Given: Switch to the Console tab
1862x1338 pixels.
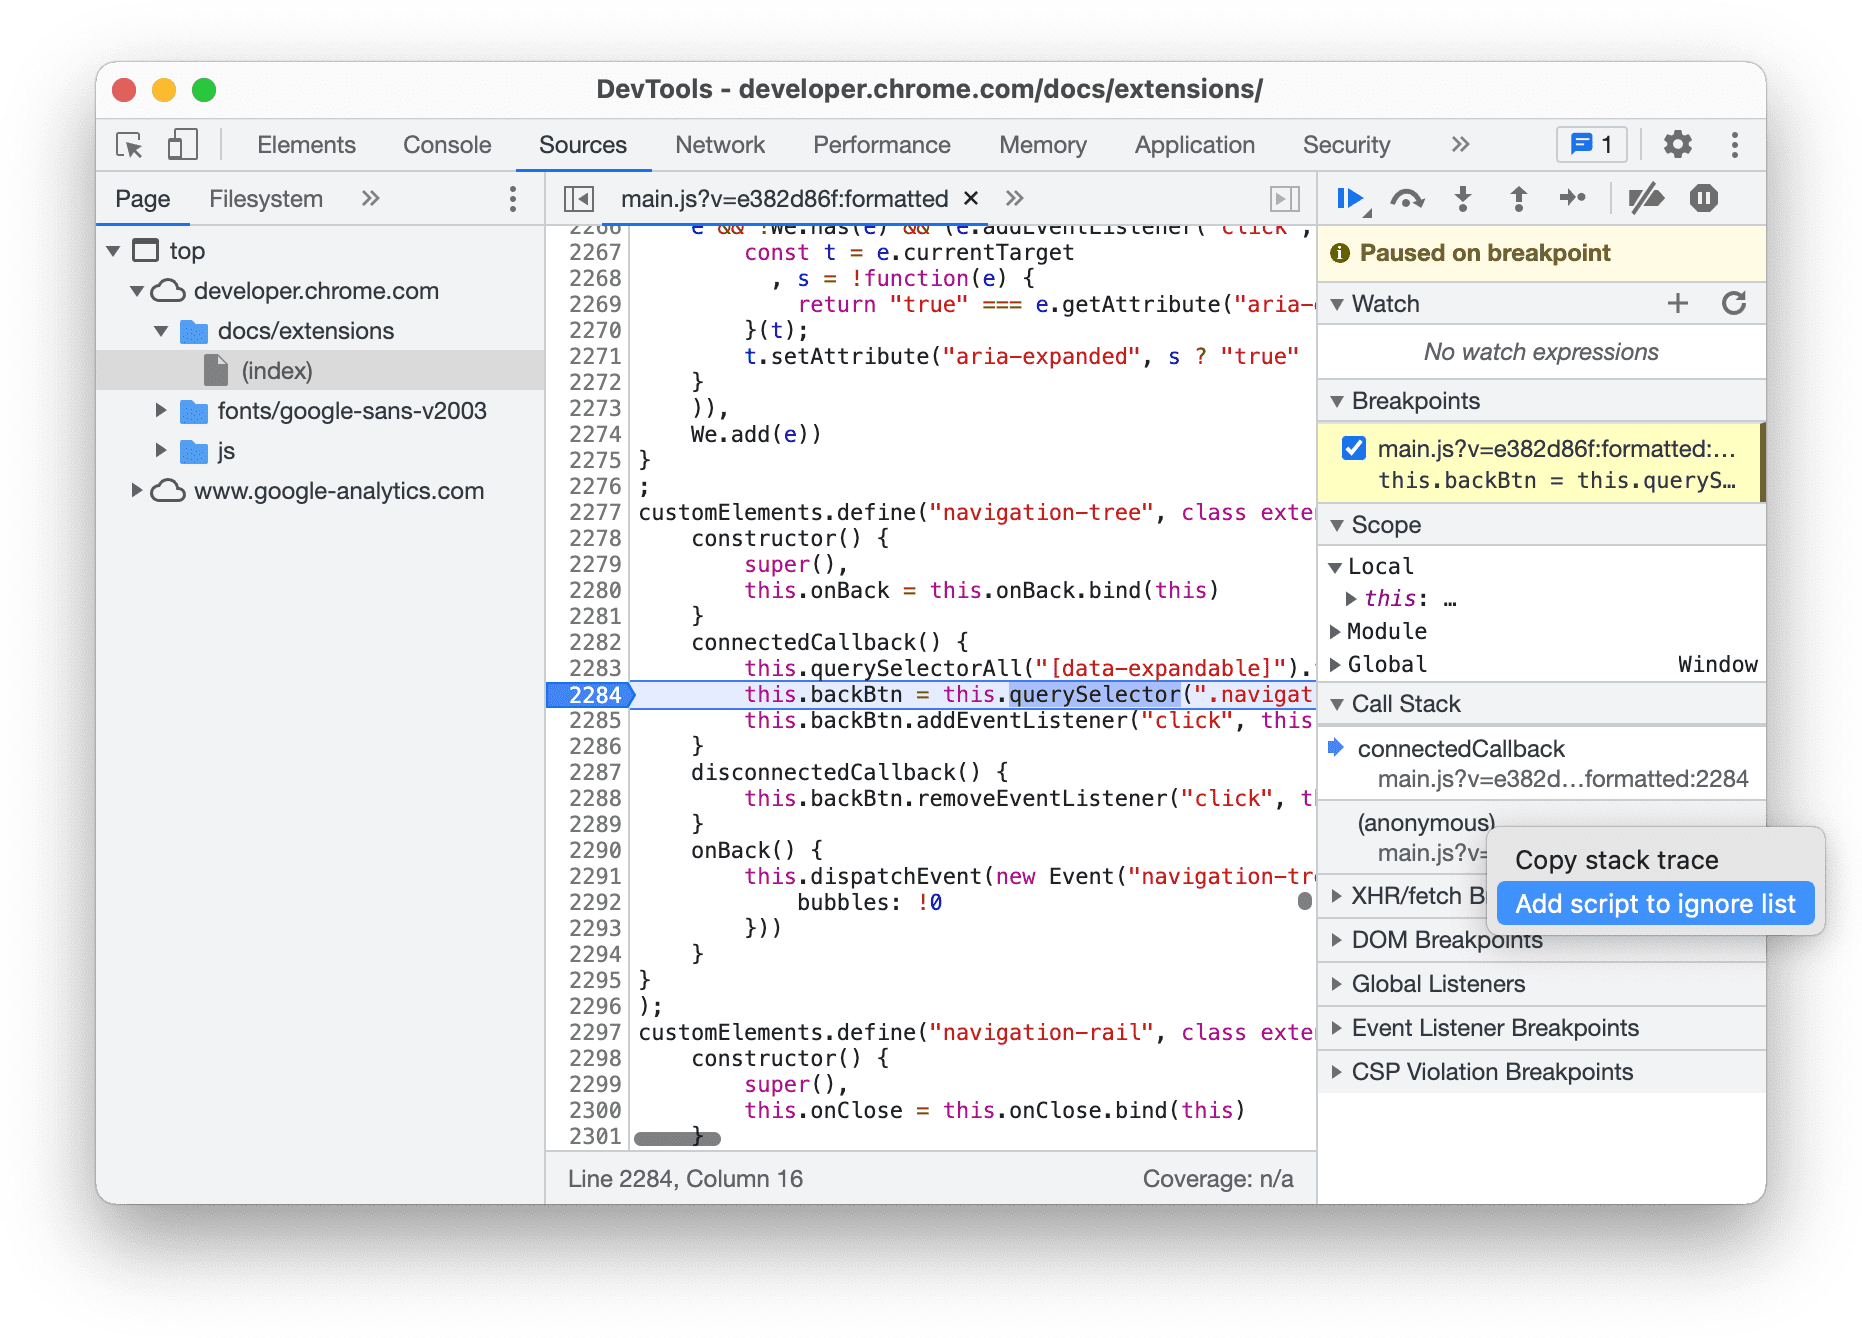Looking at the screenshot, I should tap(446, 144).
